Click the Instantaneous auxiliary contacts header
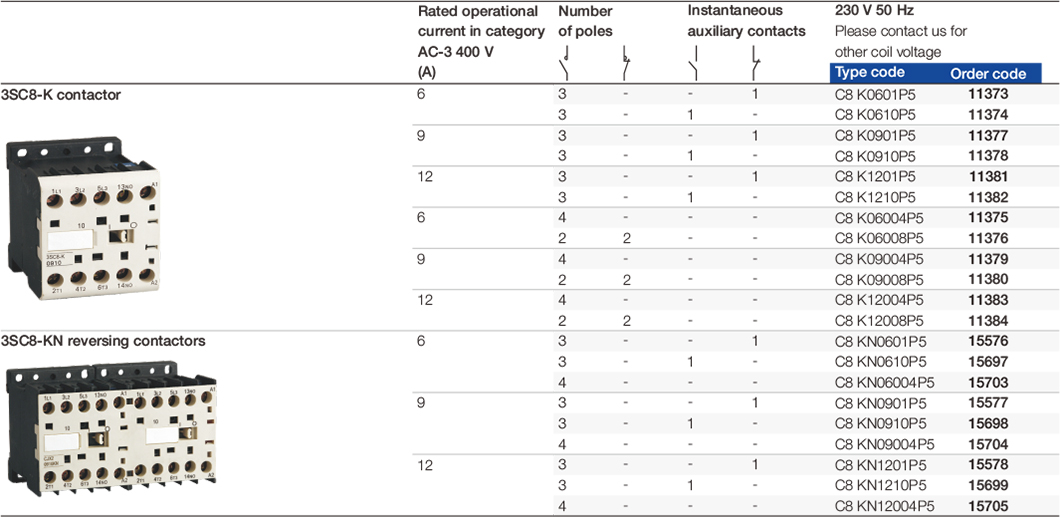The height and width of the screenshot is (517, 1060). coord(746,22)
